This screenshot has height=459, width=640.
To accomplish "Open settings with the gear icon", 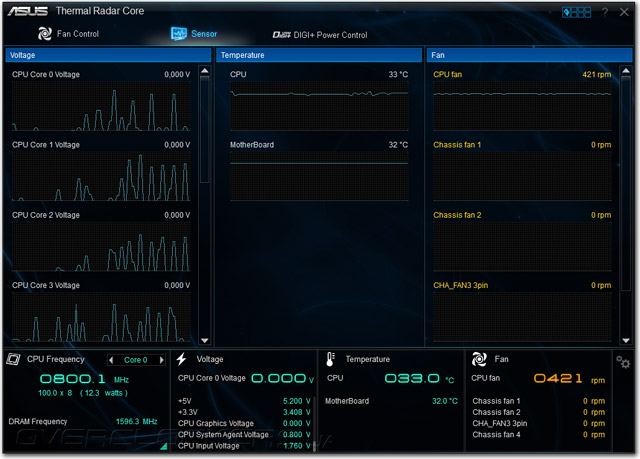I will (x=623, y=361).
